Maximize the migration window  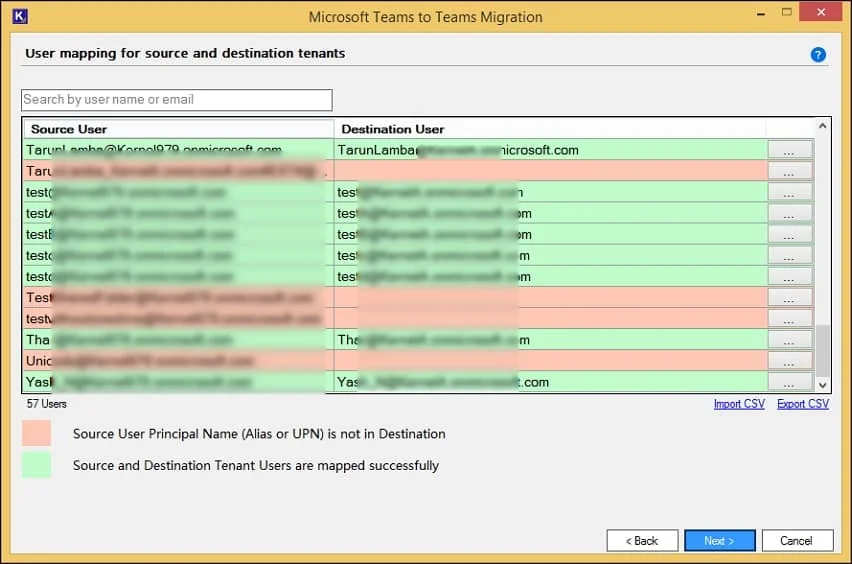pyautogui.click(x=786, y=12)
